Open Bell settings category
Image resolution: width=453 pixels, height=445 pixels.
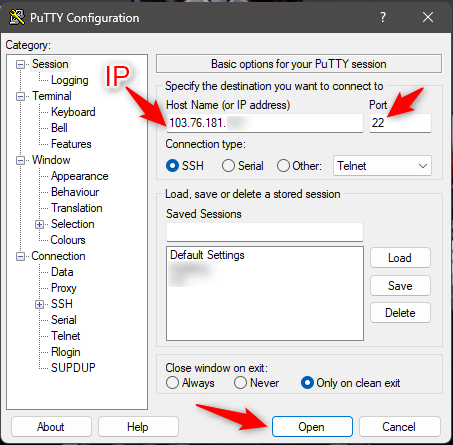59,128
